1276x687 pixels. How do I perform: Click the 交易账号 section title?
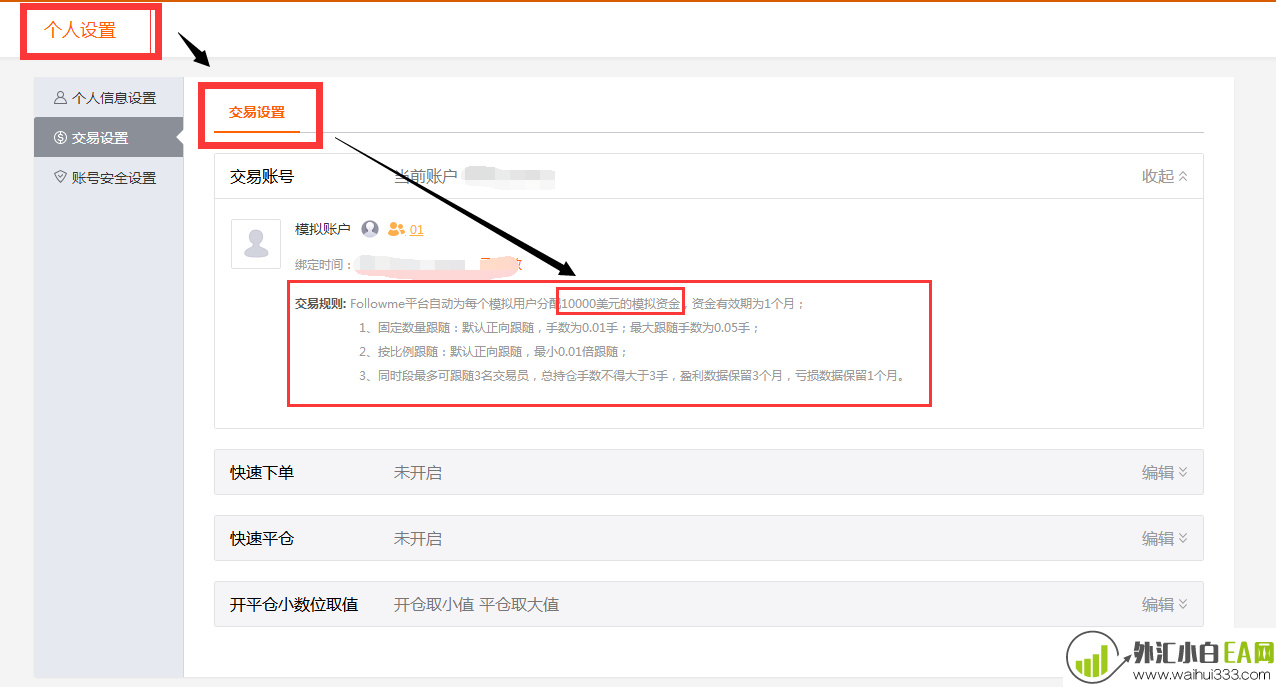(x=262, y=176)
